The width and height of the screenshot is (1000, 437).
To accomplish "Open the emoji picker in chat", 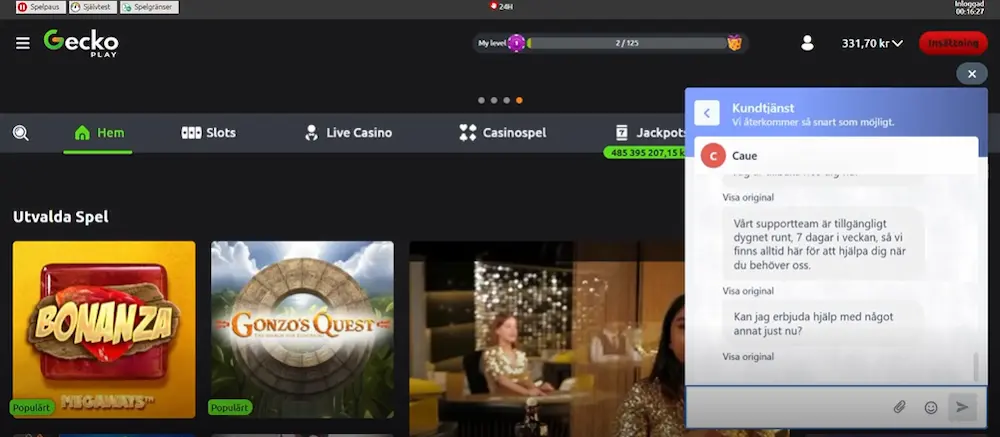I will 931,407.
